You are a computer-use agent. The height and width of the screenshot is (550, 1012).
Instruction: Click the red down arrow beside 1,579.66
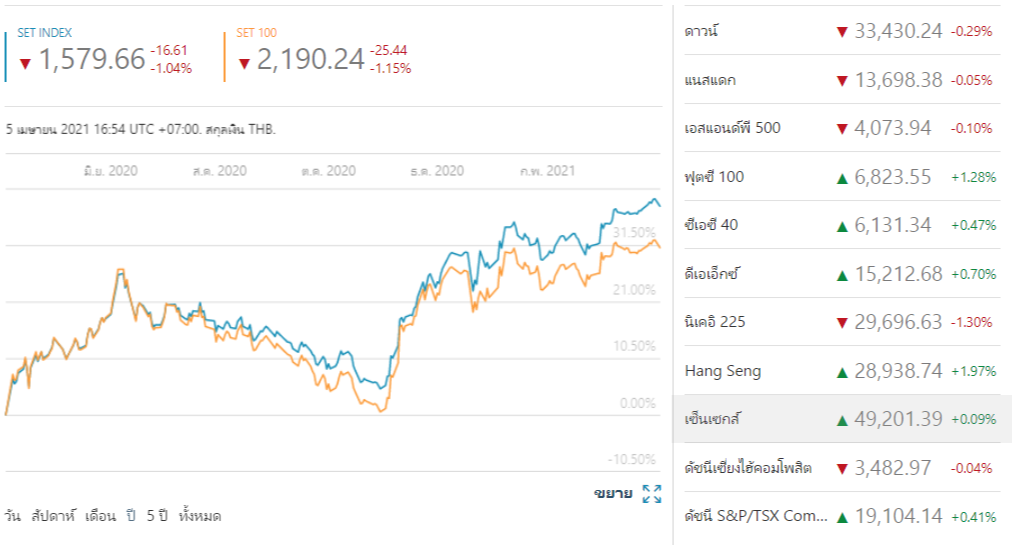(25, 64)
